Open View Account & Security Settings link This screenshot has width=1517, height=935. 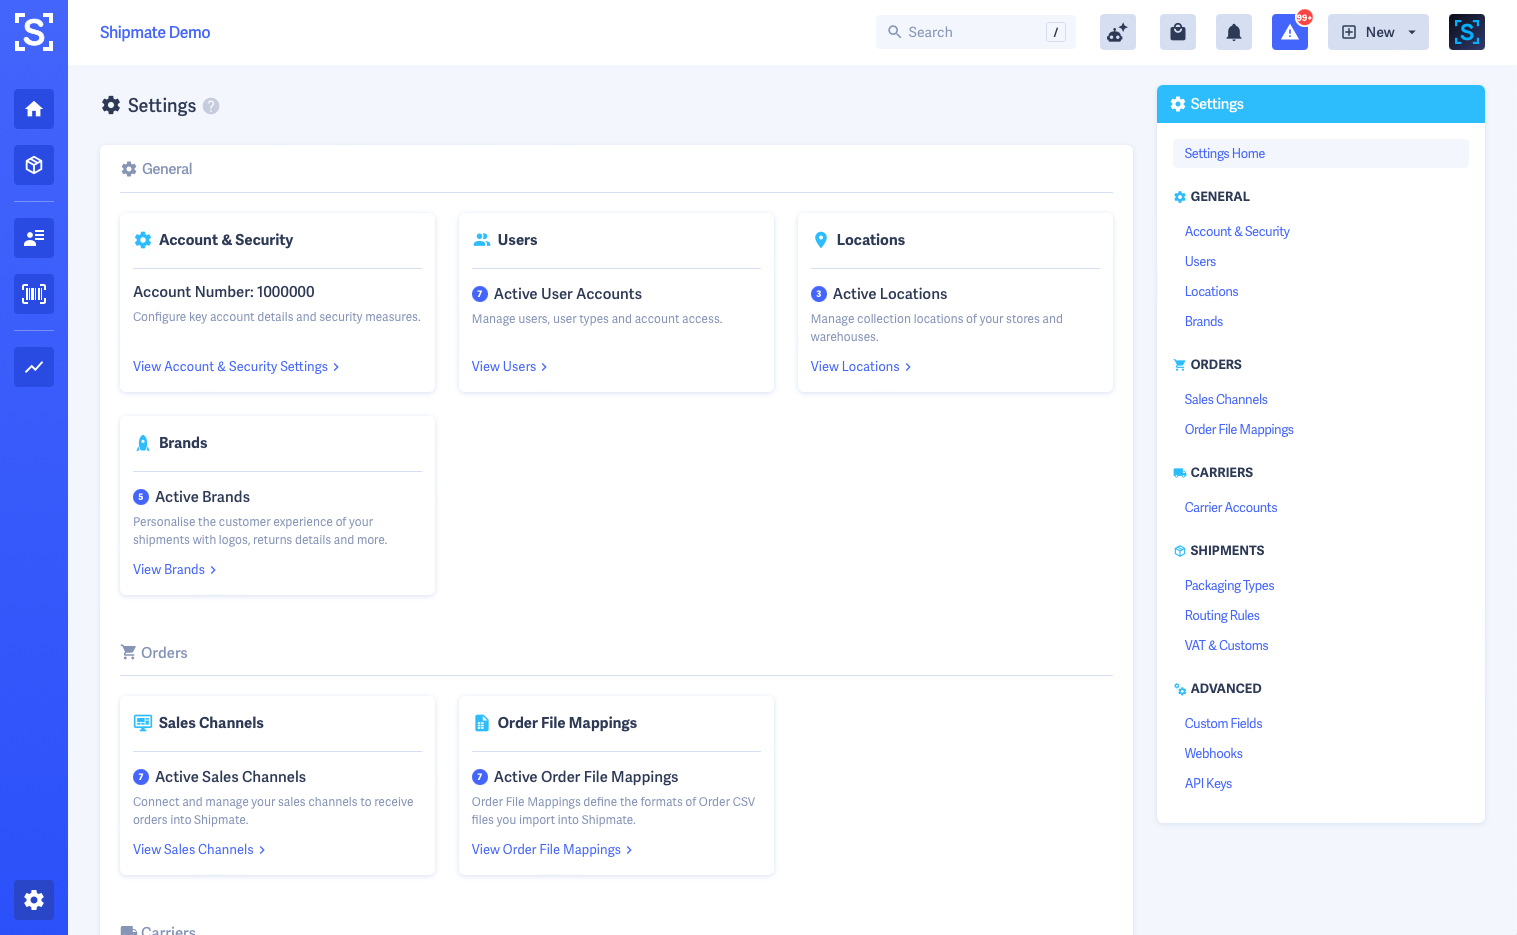click(x=236, y=367)
